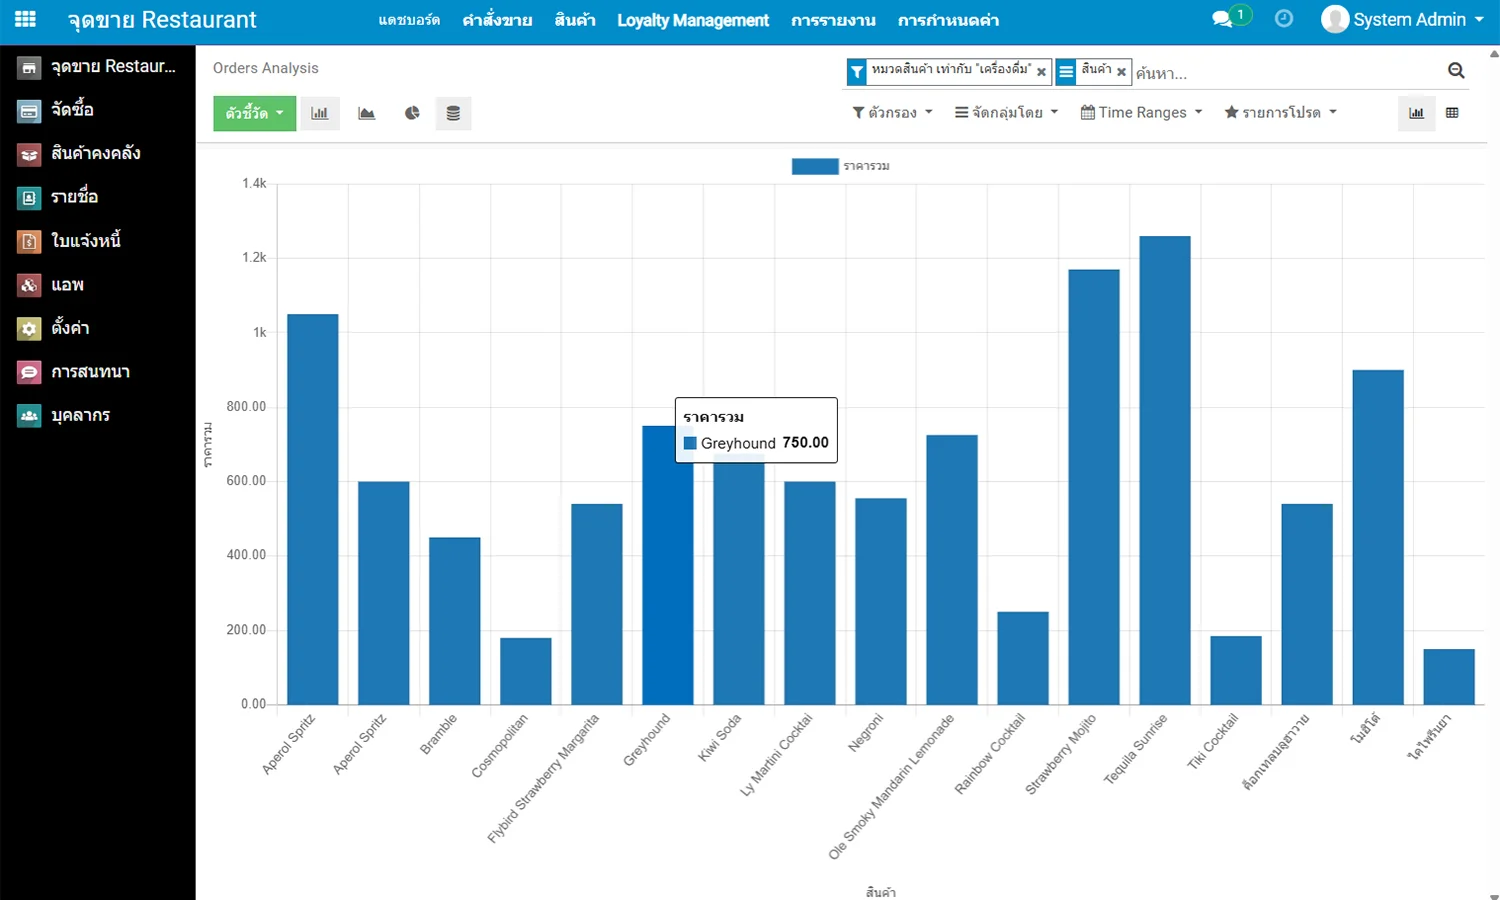Open the การรายงาน reporting menu

click(x=833, y=20)
